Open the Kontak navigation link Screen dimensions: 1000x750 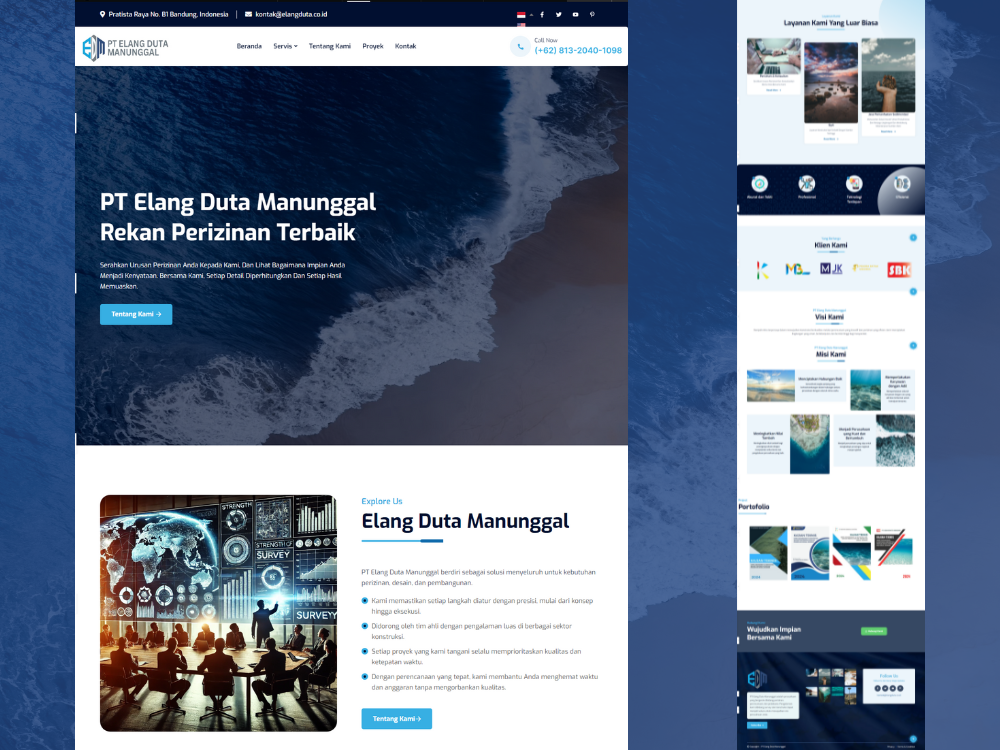pyautogui.click(x=405, y=46)
